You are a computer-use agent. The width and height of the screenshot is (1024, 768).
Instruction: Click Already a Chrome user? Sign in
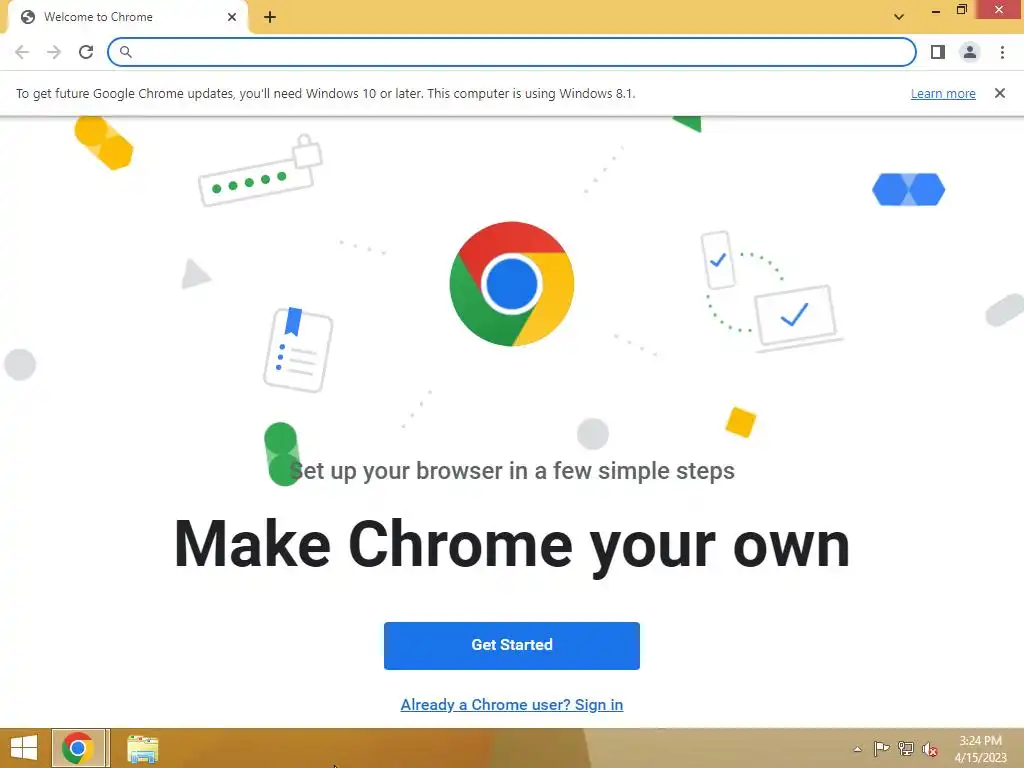pyautogui.click(x=512, y=705)
